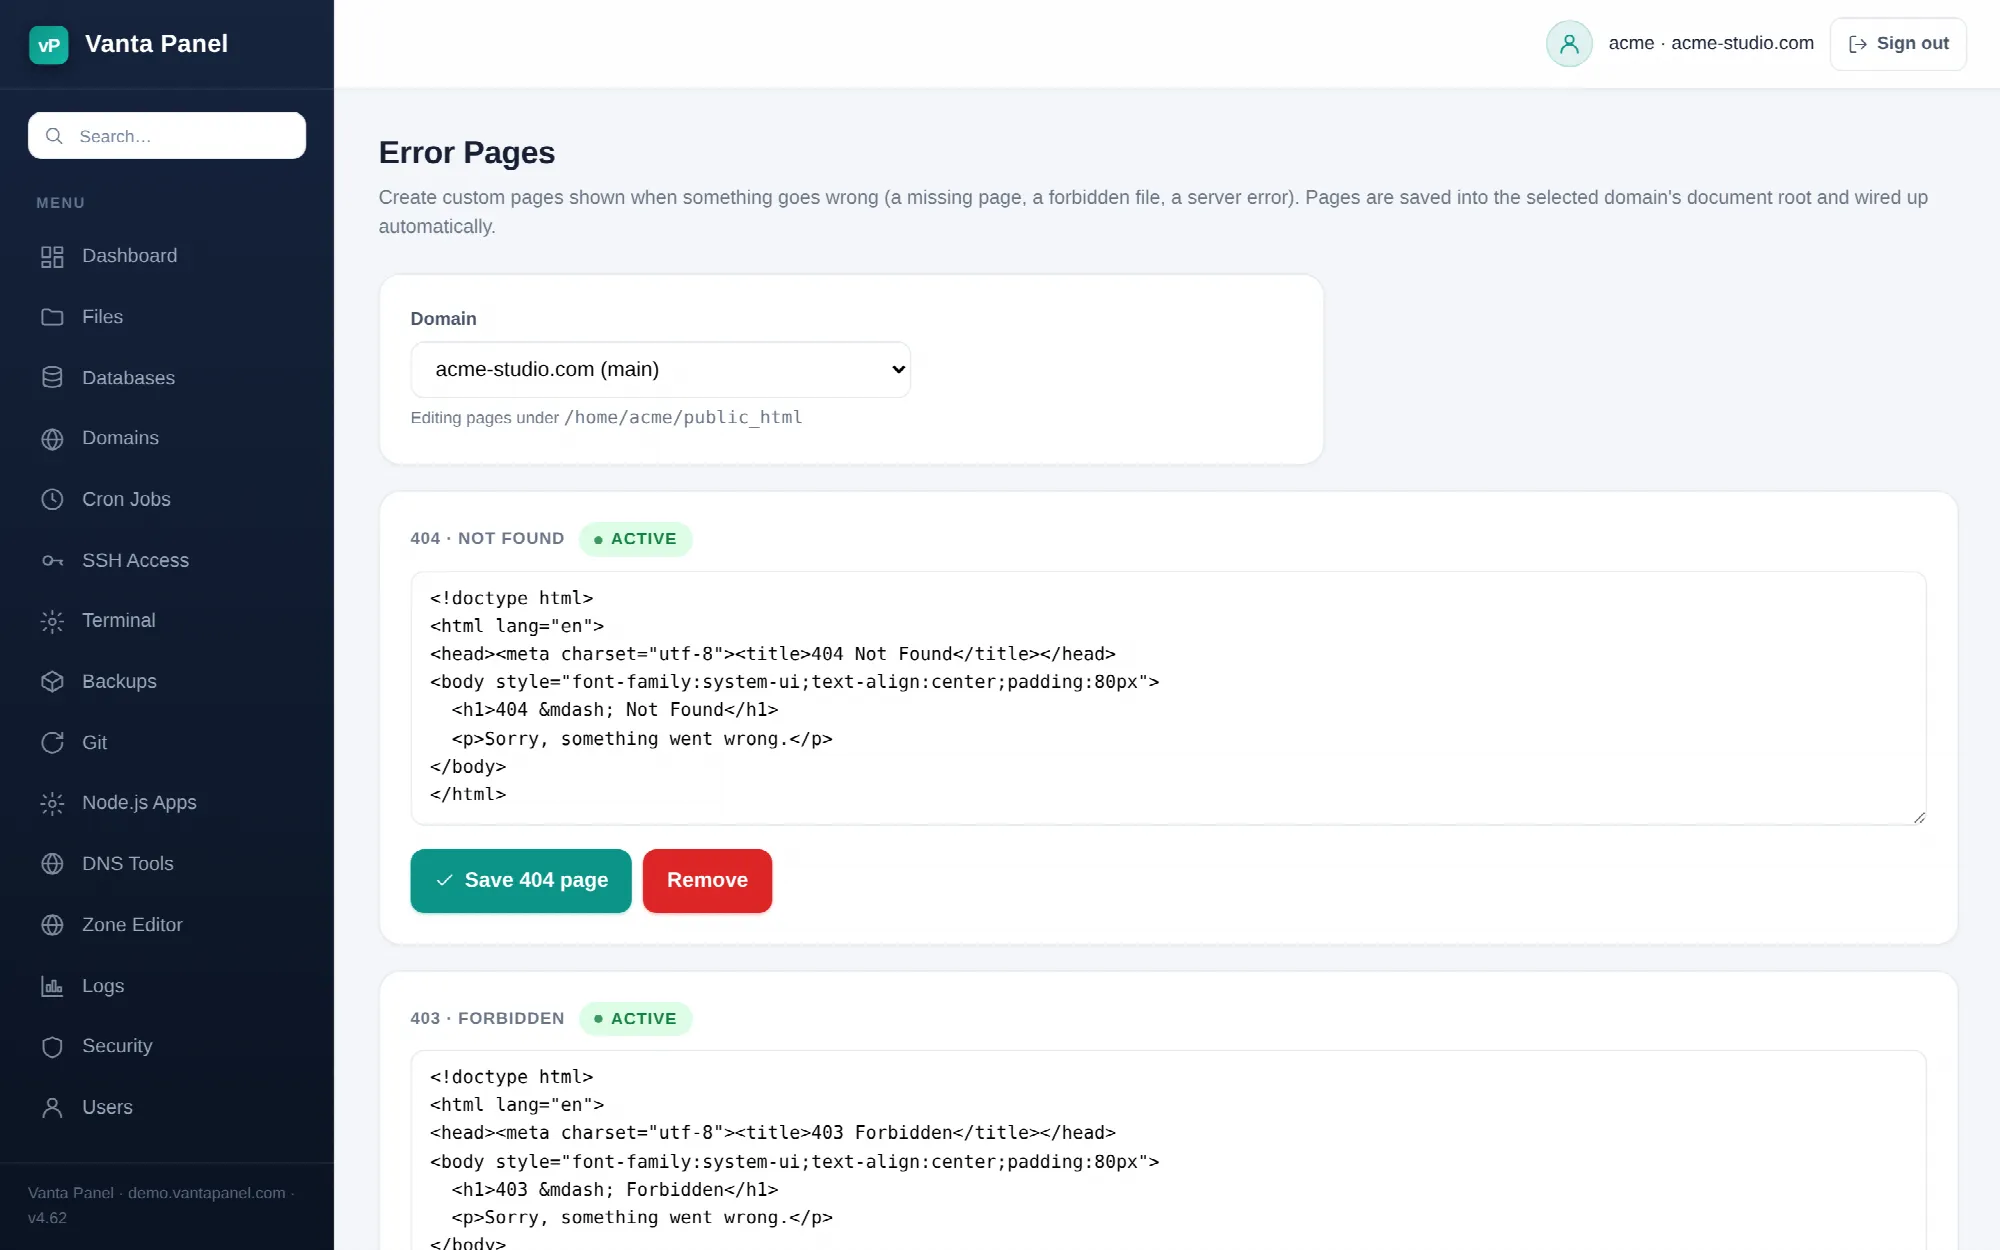2000x1250 pixels.
Task: Click the Domains globe icon
Action: click(x=52, y=438)
